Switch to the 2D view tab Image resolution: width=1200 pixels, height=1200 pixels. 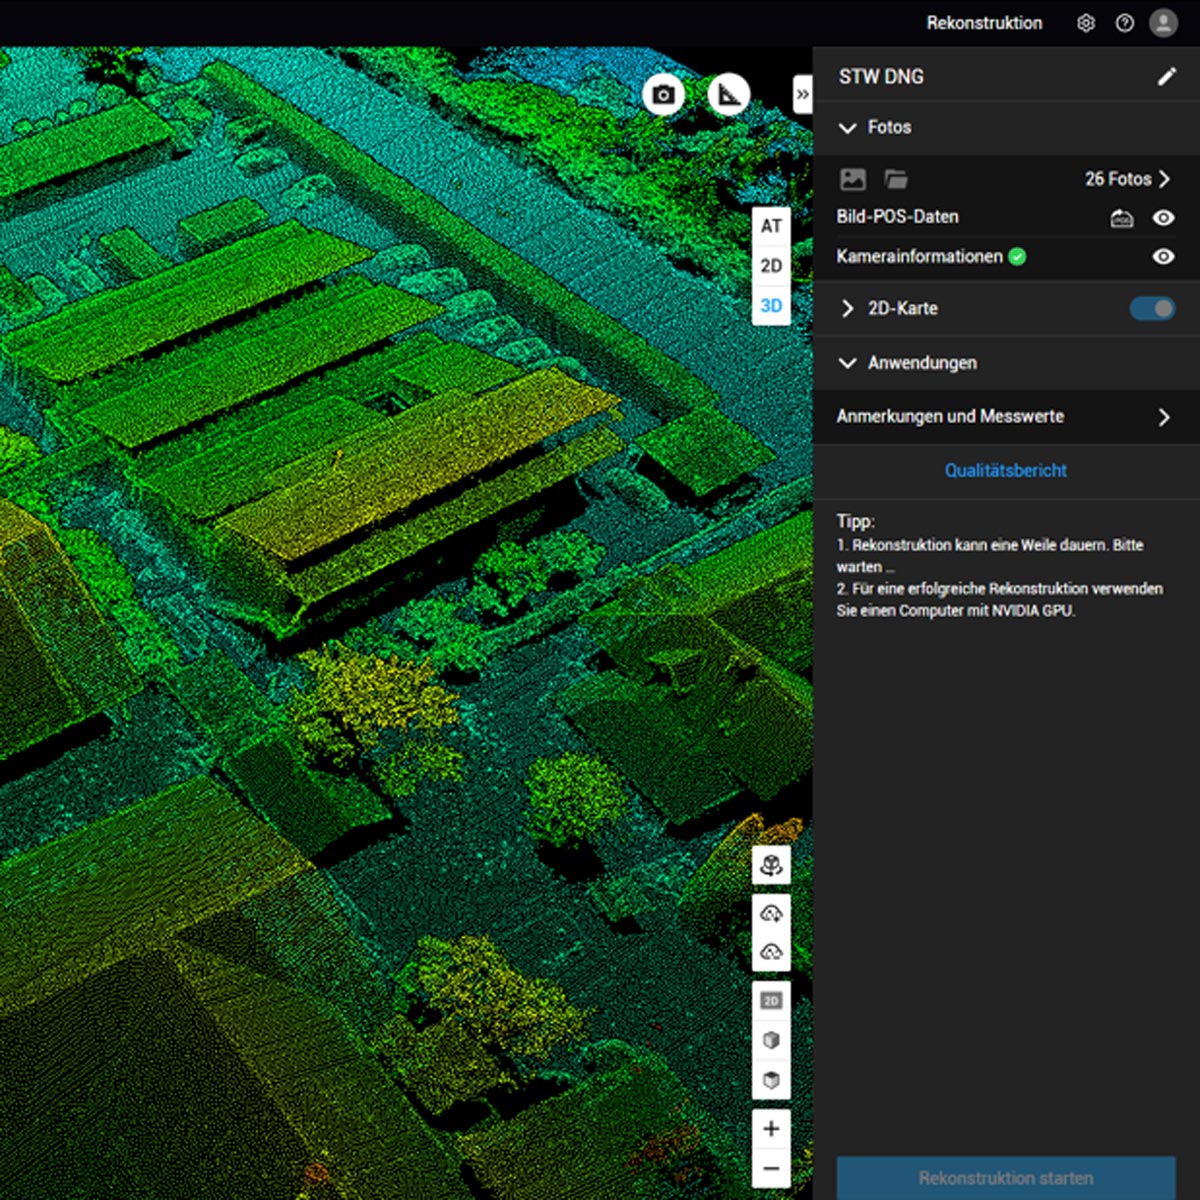(771, 266)
